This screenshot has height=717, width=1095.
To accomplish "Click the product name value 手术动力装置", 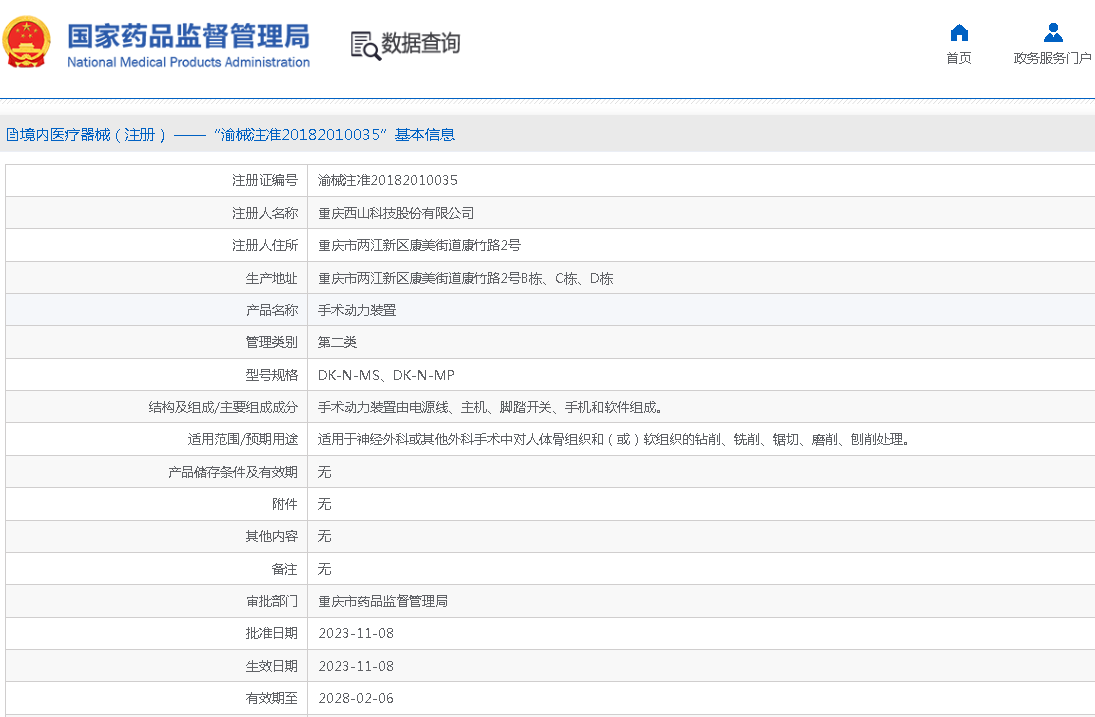I will click(357, 311).
